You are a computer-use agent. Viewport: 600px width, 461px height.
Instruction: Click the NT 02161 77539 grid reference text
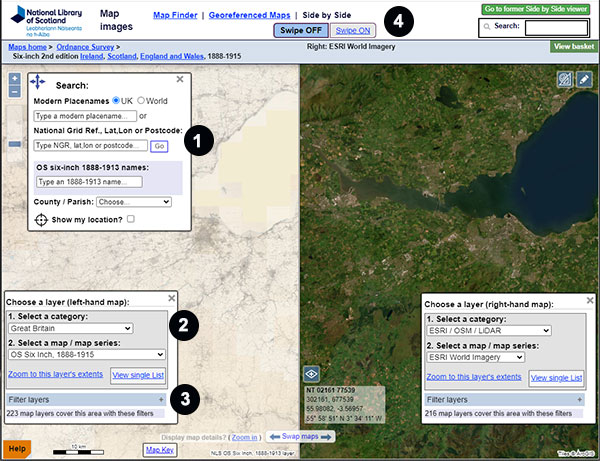pos(331,390)
